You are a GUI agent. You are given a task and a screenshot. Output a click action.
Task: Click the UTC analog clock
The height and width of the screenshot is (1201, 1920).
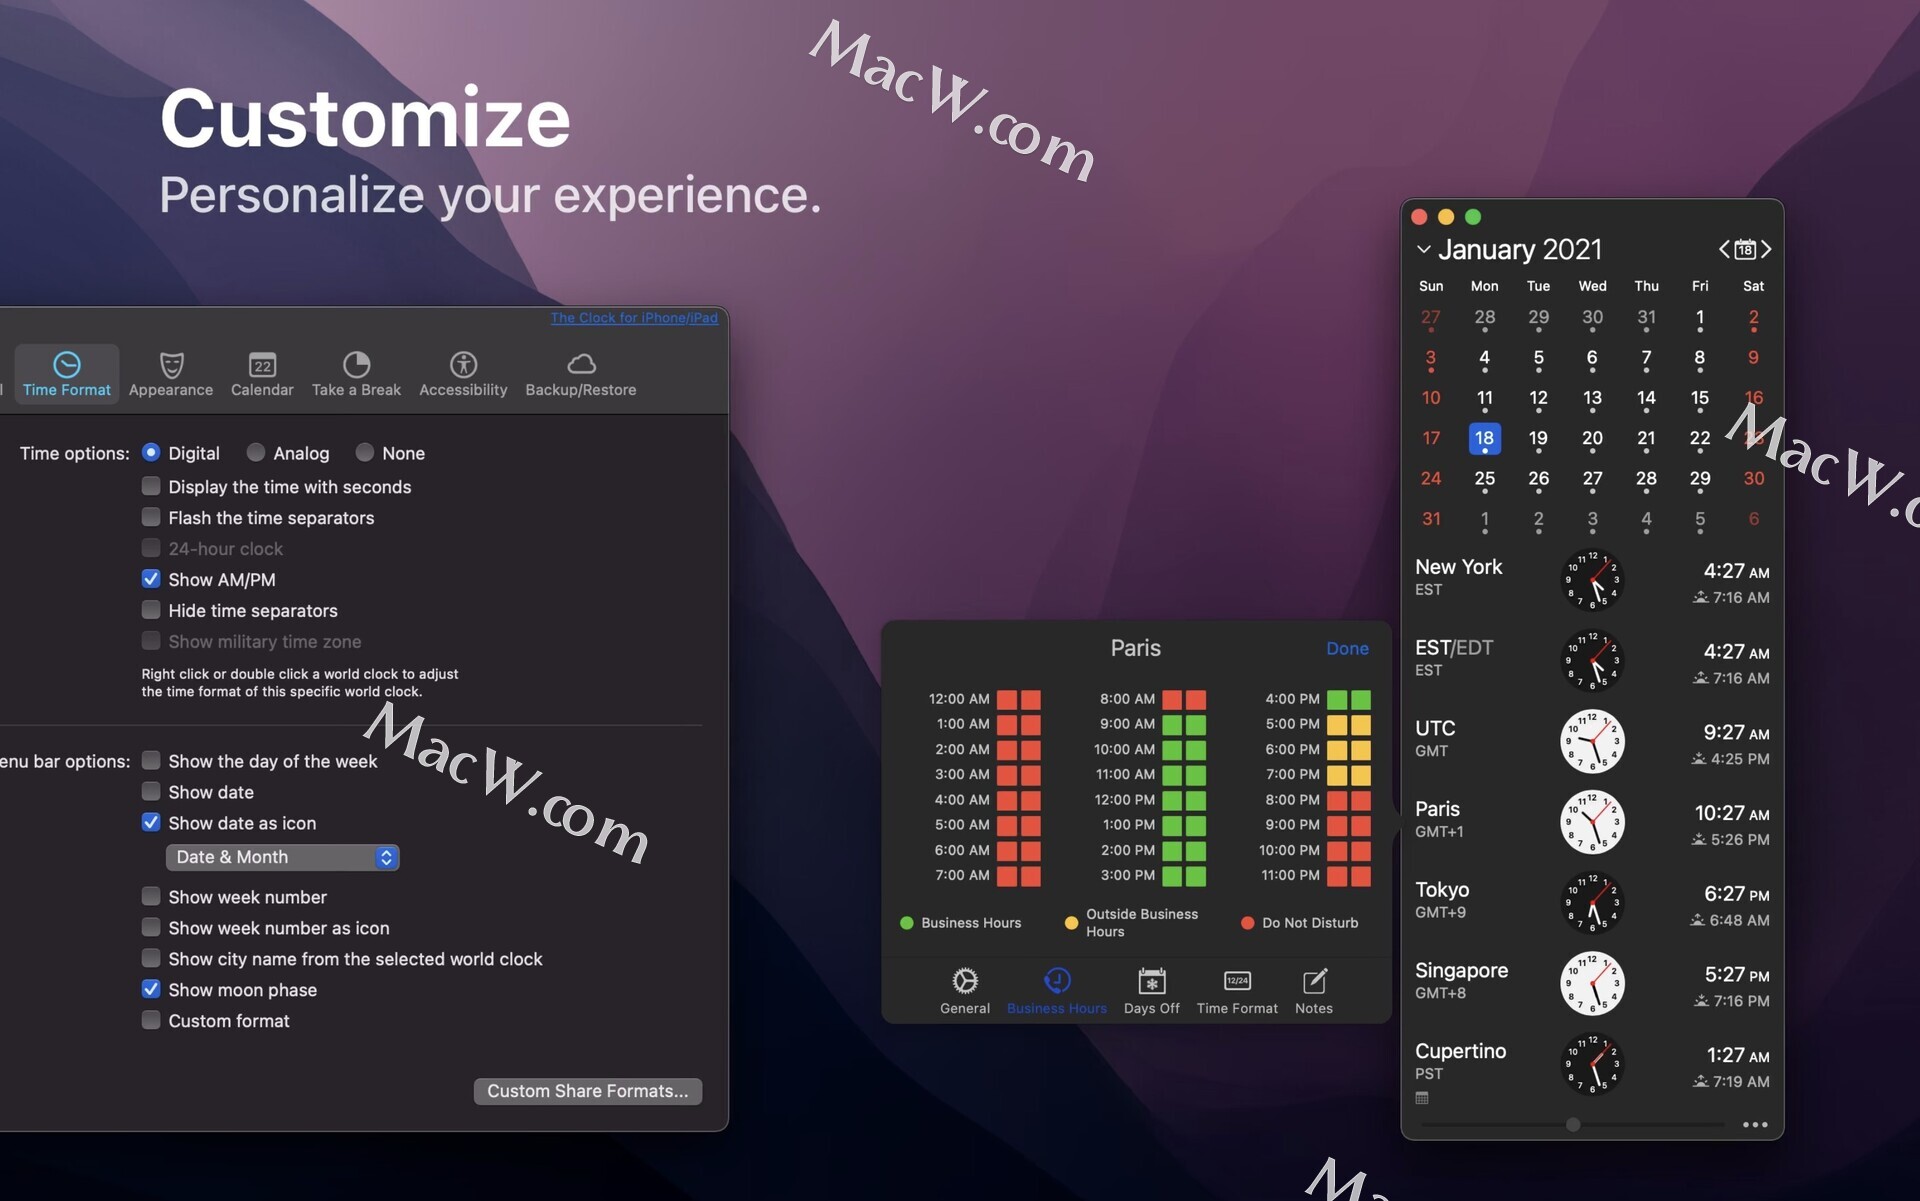1592,742
